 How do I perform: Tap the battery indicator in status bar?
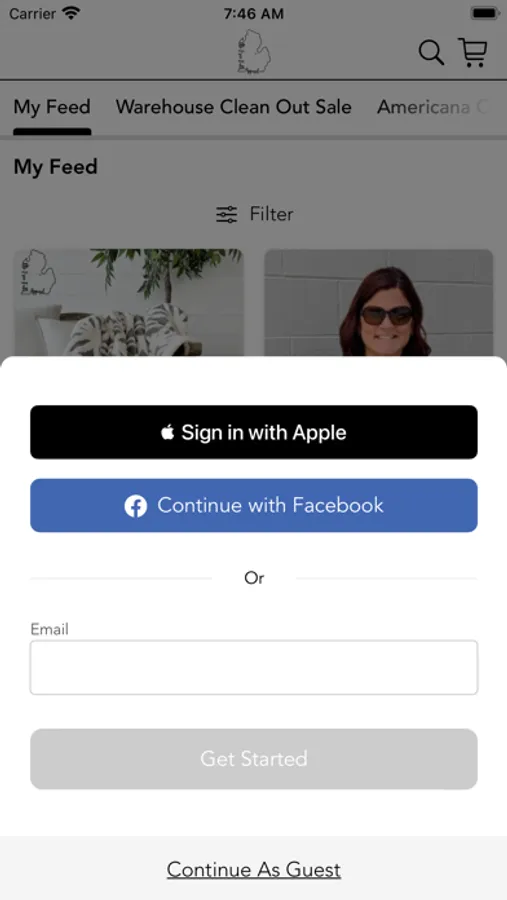485,13
